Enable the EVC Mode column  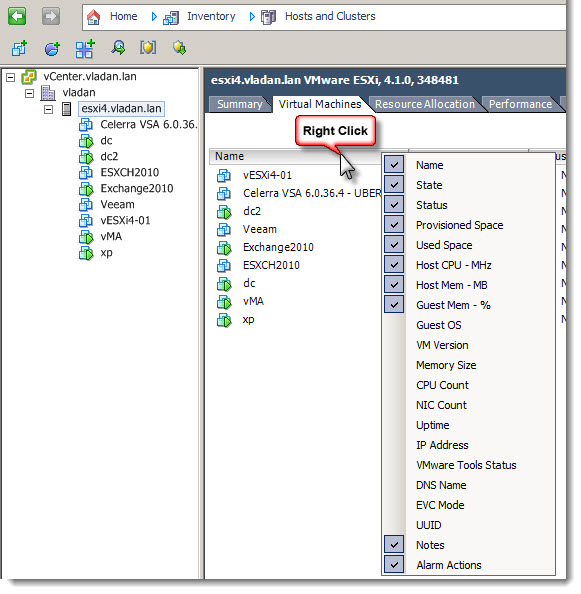tap(440, 505)
